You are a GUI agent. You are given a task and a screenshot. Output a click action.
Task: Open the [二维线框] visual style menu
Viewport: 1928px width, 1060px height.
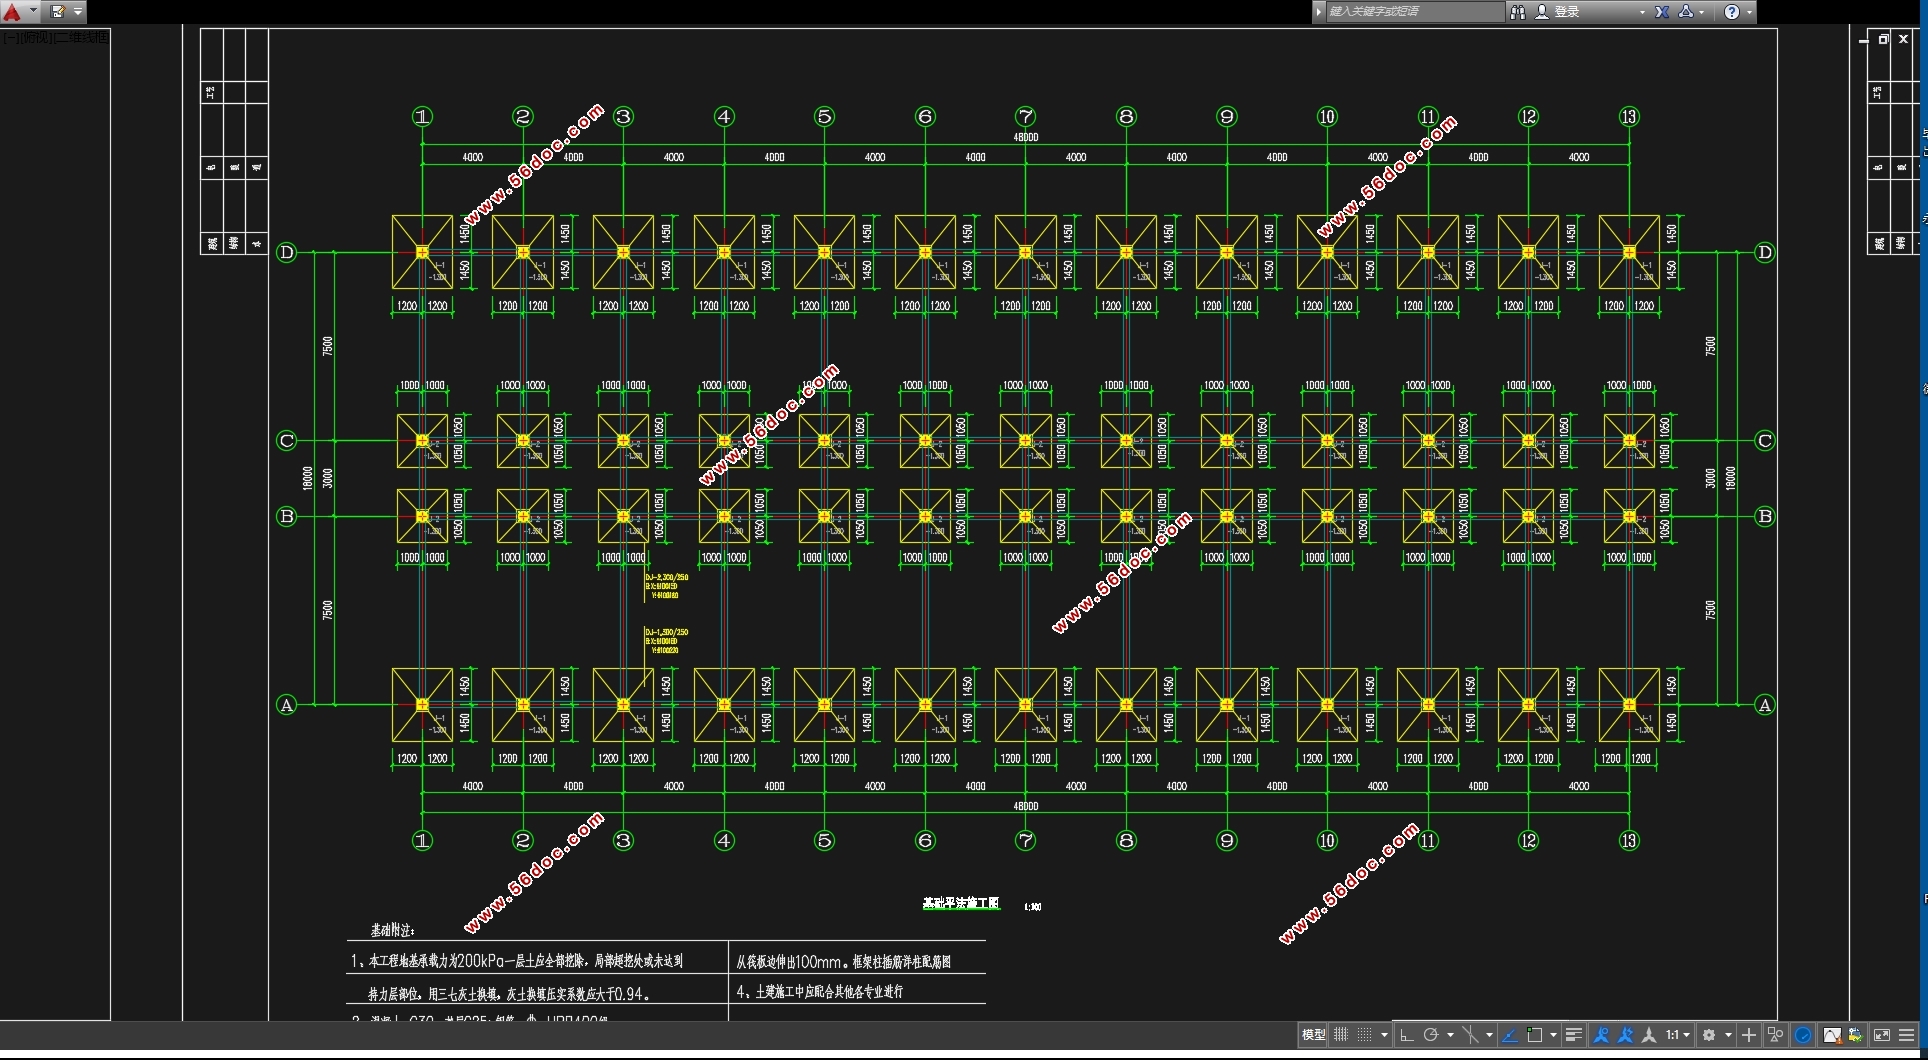coord(79,37)
